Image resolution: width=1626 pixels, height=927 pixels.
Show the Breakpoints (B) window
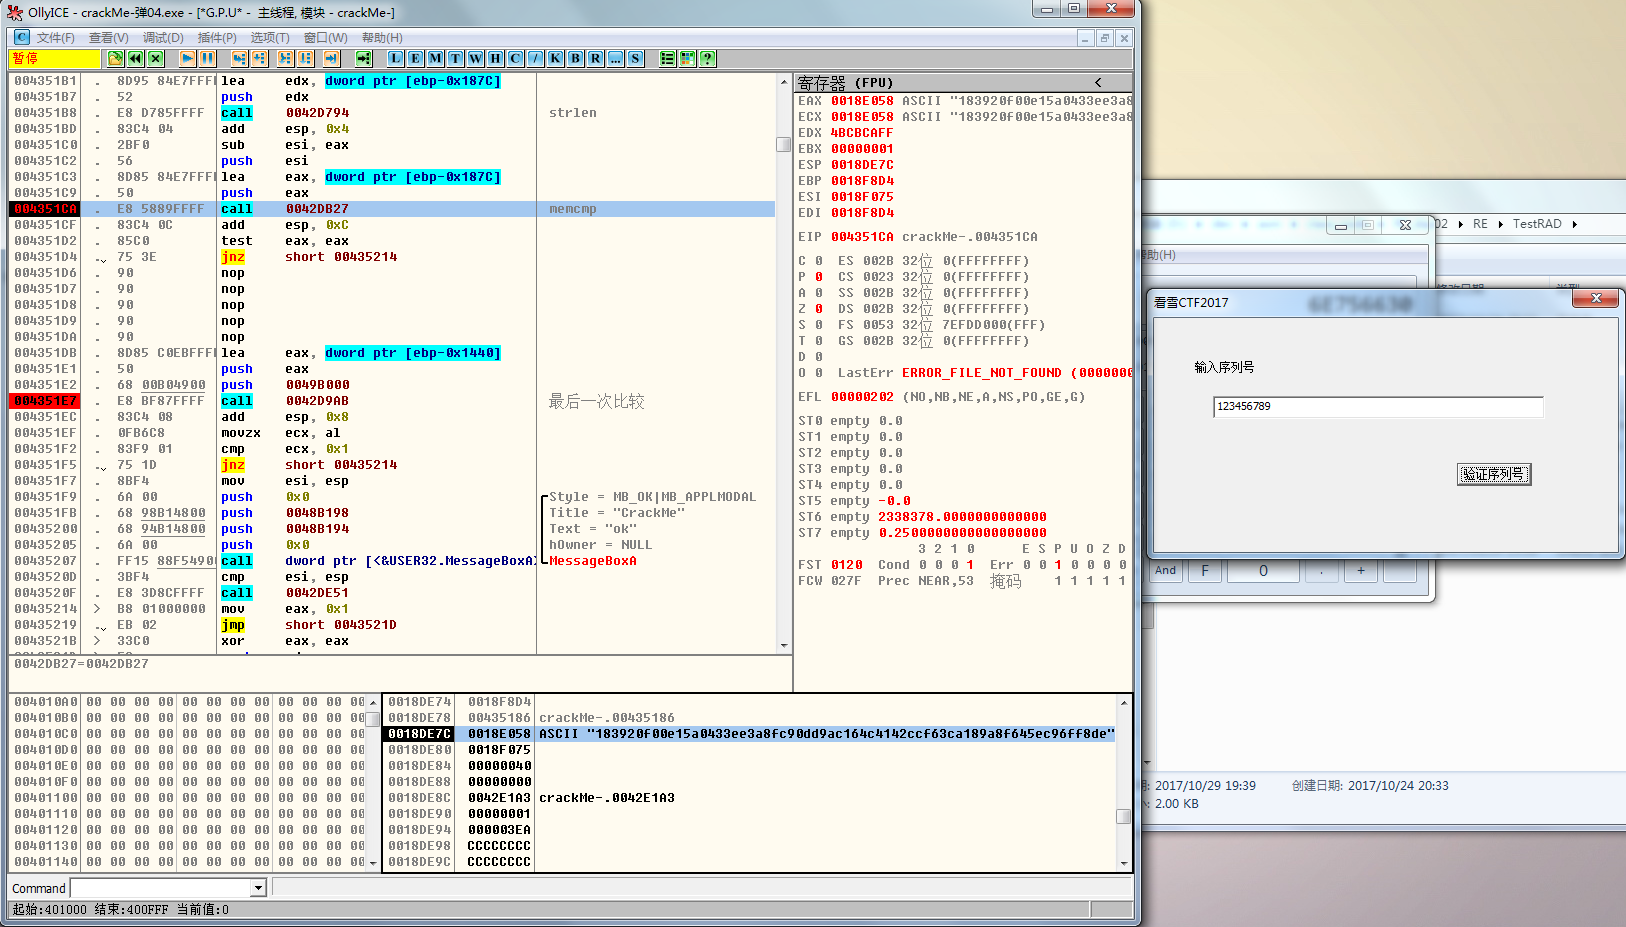click(575, 59)
